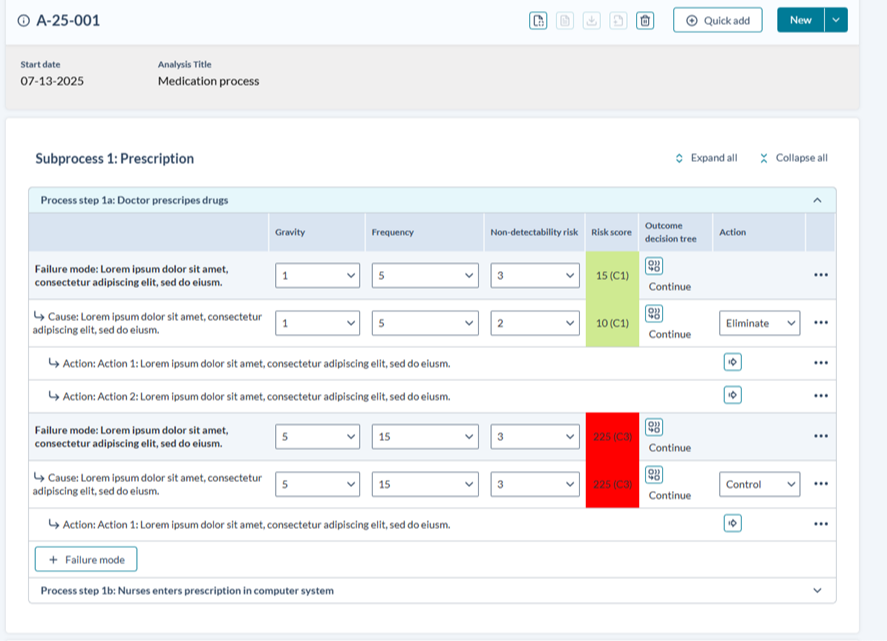Collapse Process step 1a Doctor prescripes drugs
The height and width of the screenshot is (641, 887).
[817, 200]
